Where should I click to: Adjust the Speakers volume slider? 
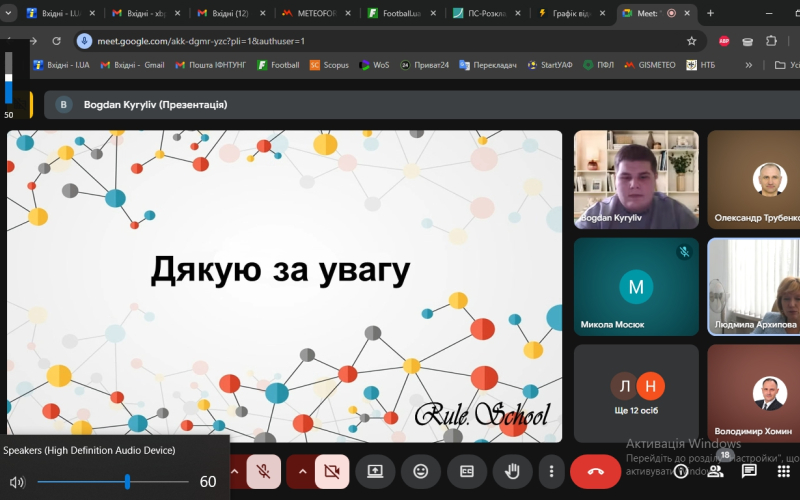[113, 481]
